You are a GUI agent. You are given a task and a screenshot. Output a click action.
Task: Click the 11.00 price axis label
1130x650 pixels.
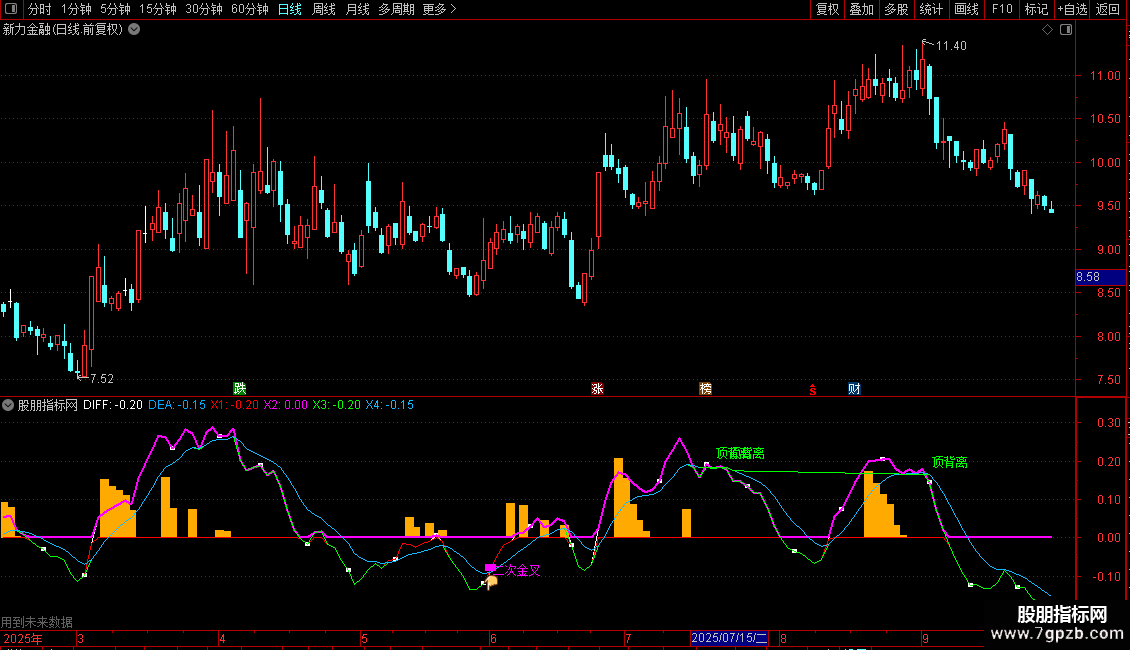(x=1105, y=76)
